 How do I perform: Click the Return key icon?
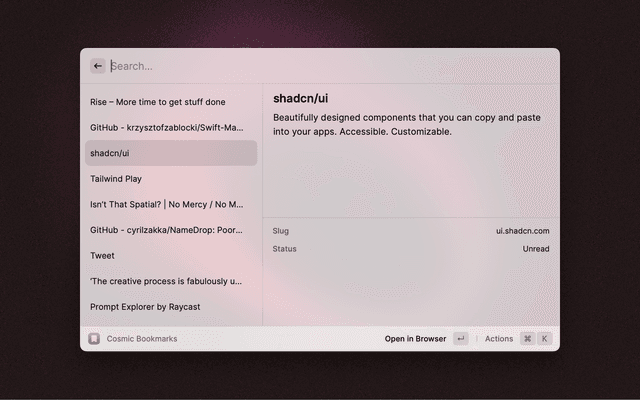[460, 339]
